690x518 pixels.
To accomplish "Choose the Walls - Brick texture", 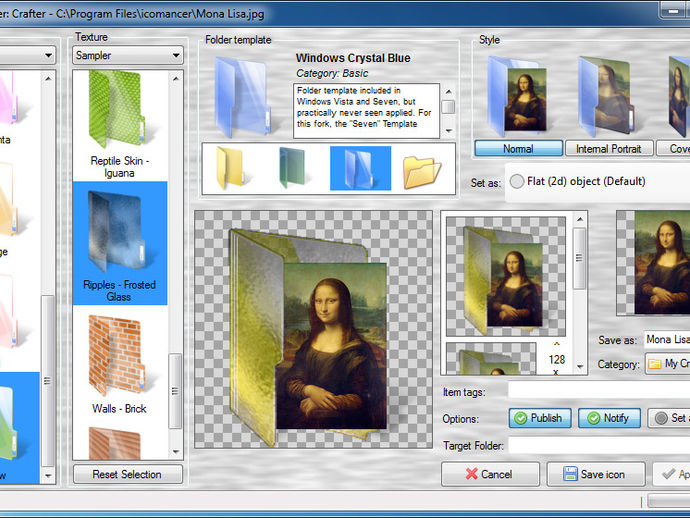I will 120,363.
